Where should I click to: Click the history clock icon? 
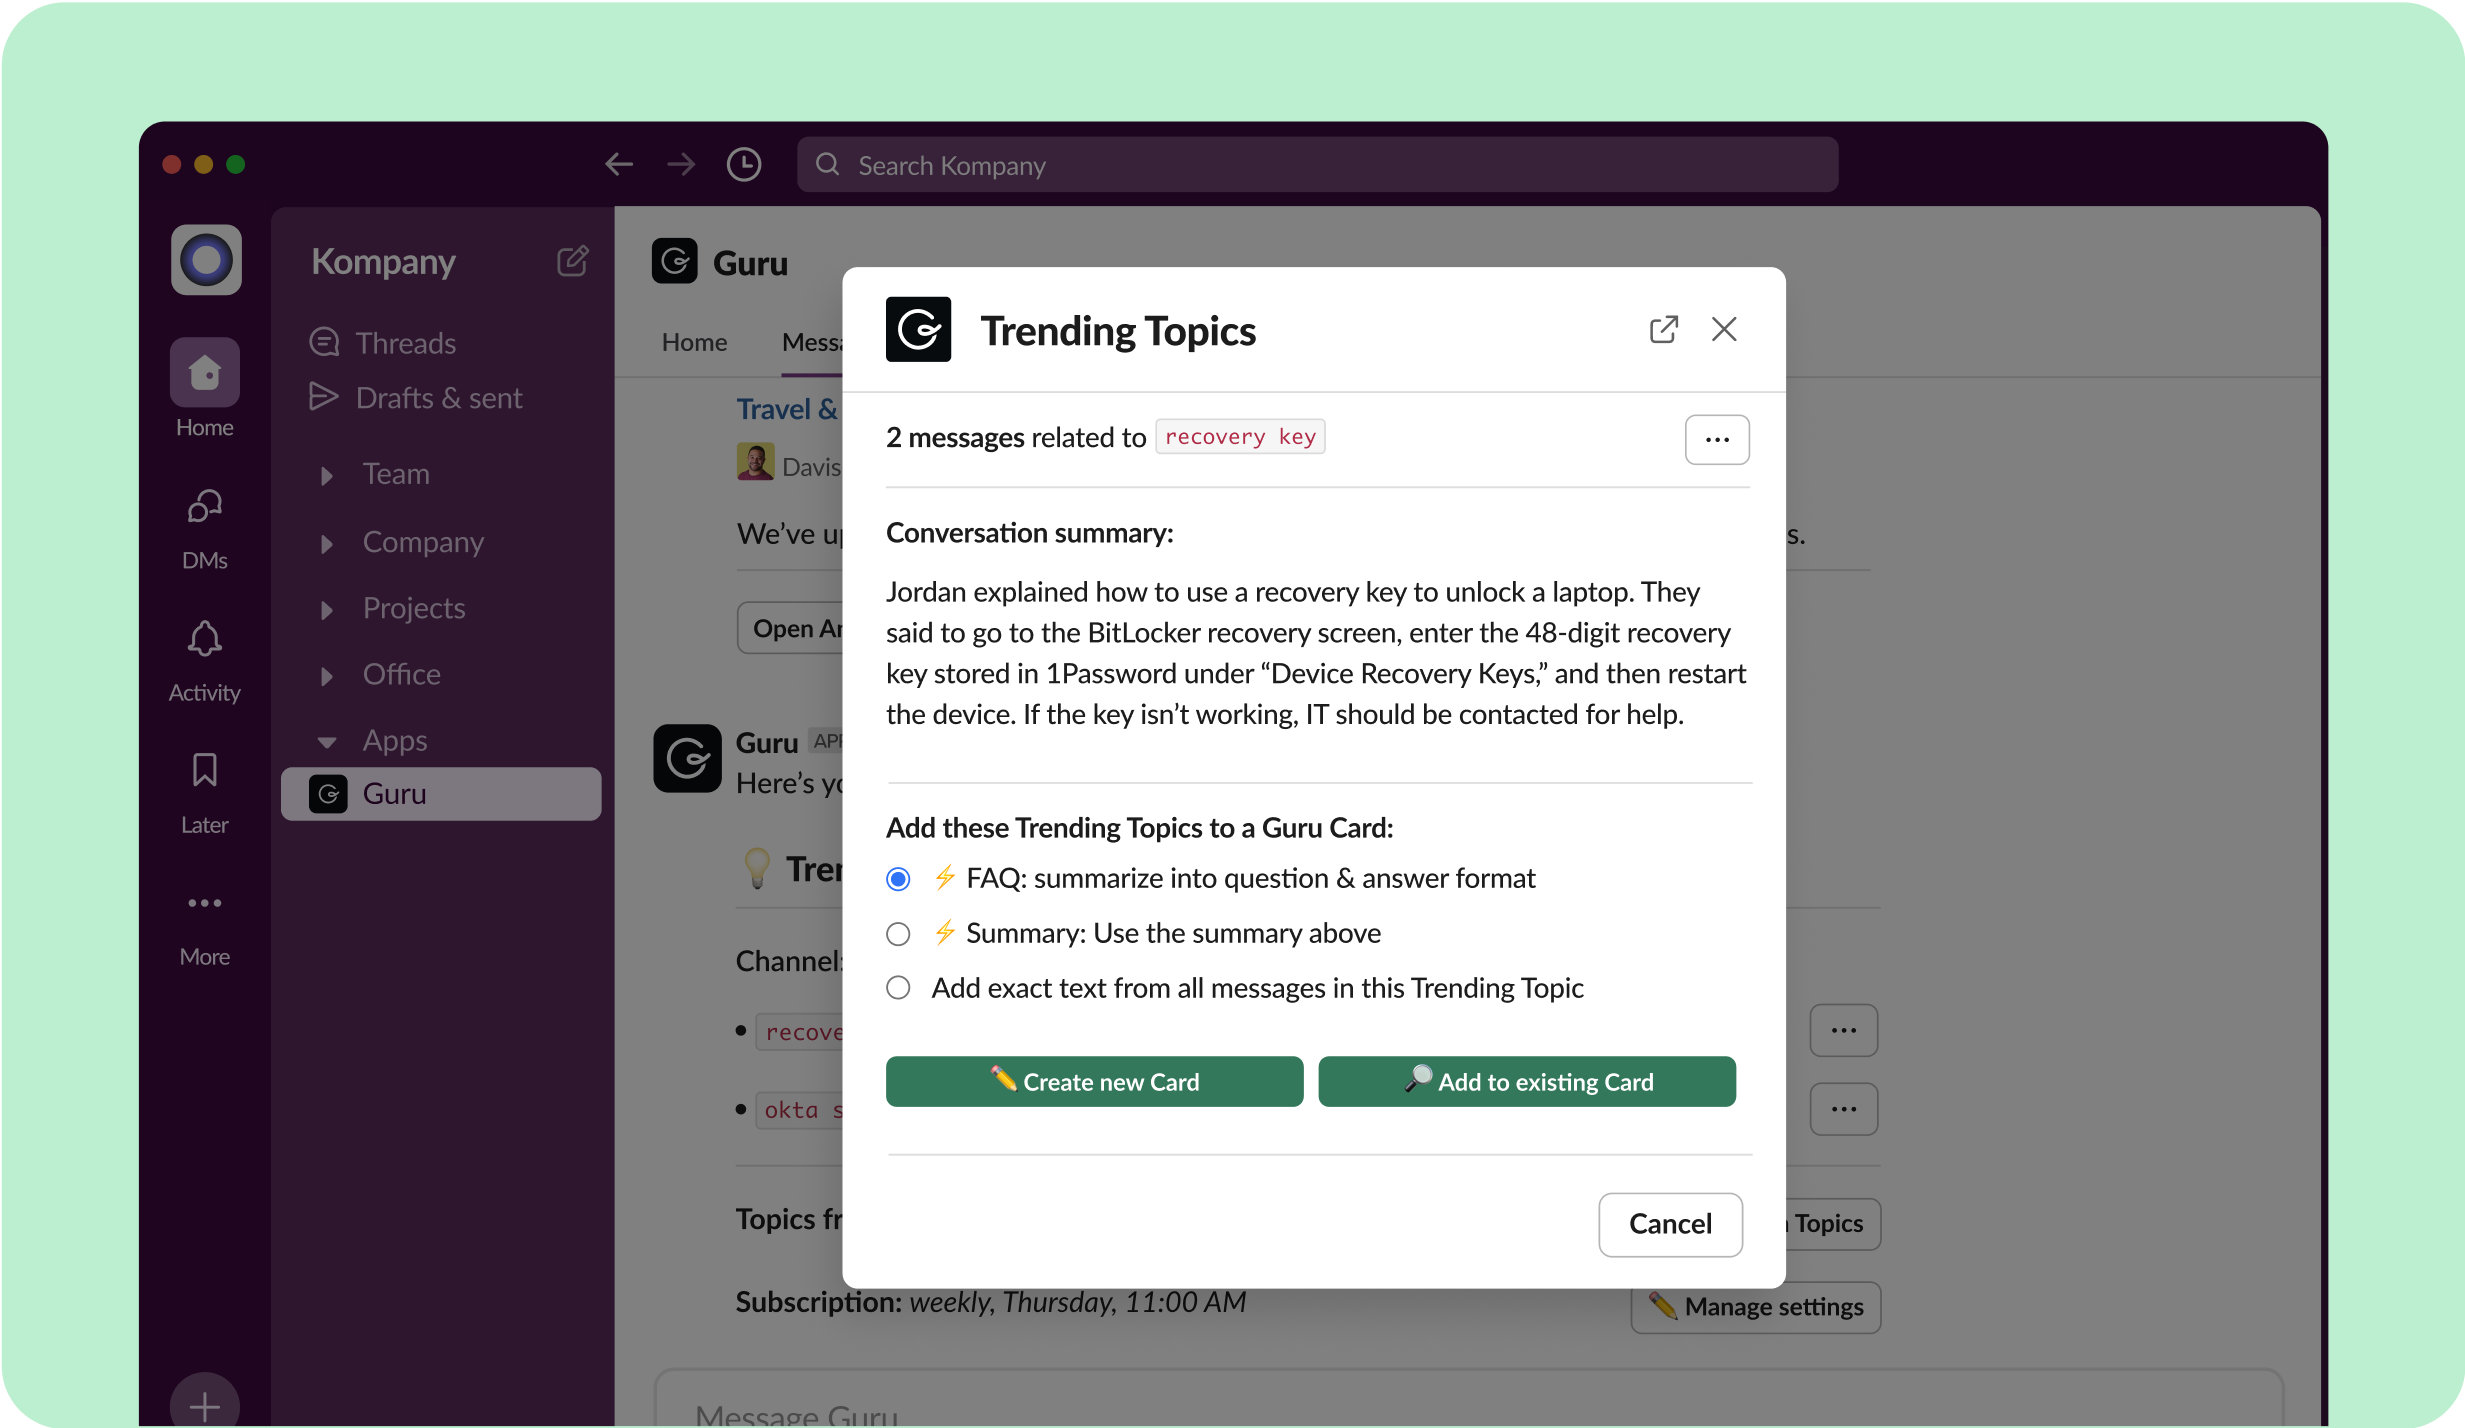743,165
